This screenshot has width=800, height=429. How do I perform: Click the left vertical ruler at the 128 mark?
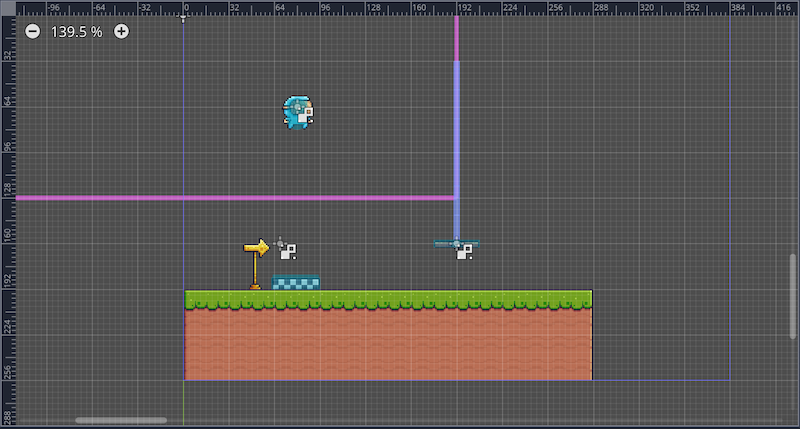coord(7,191)
